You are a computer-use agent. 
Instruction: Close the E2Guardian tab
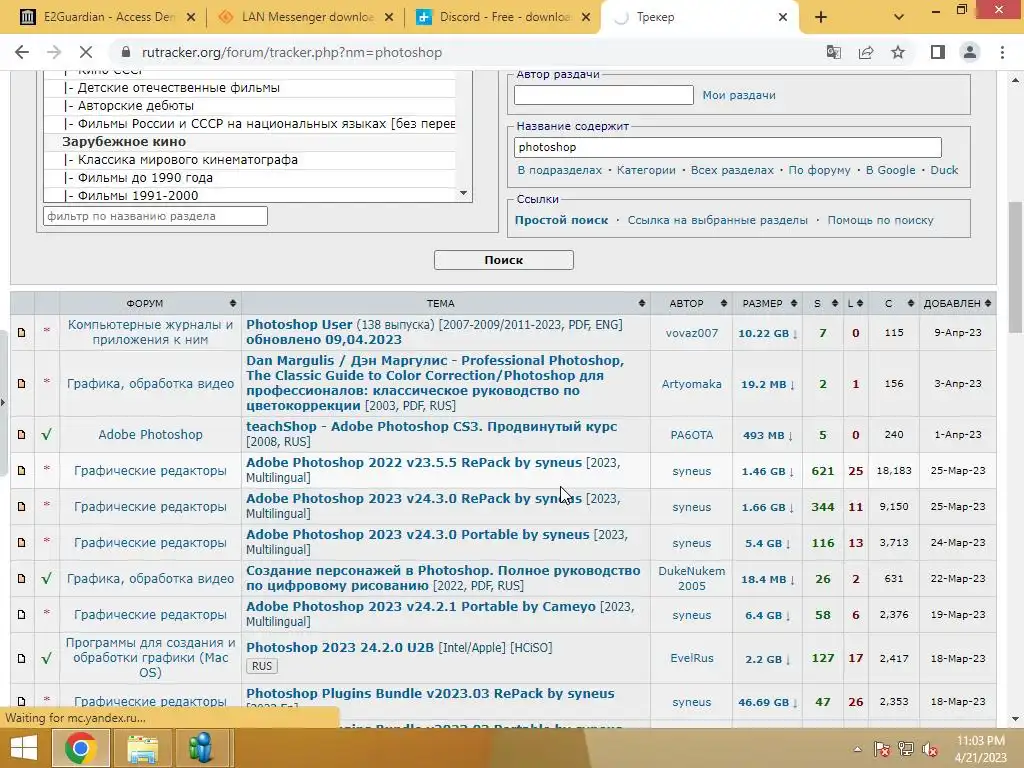[191, 18]
